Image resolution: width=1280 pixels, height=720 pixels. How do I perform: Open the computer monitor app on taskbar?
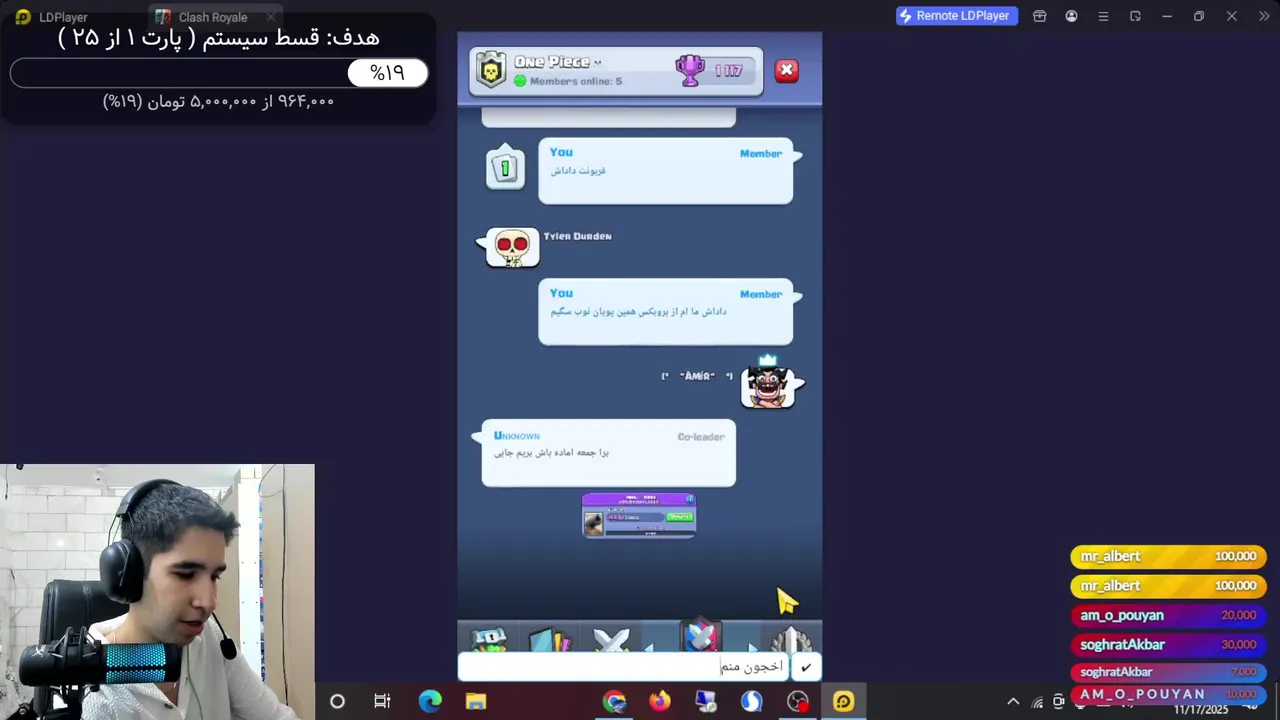(x=706, y=701)
